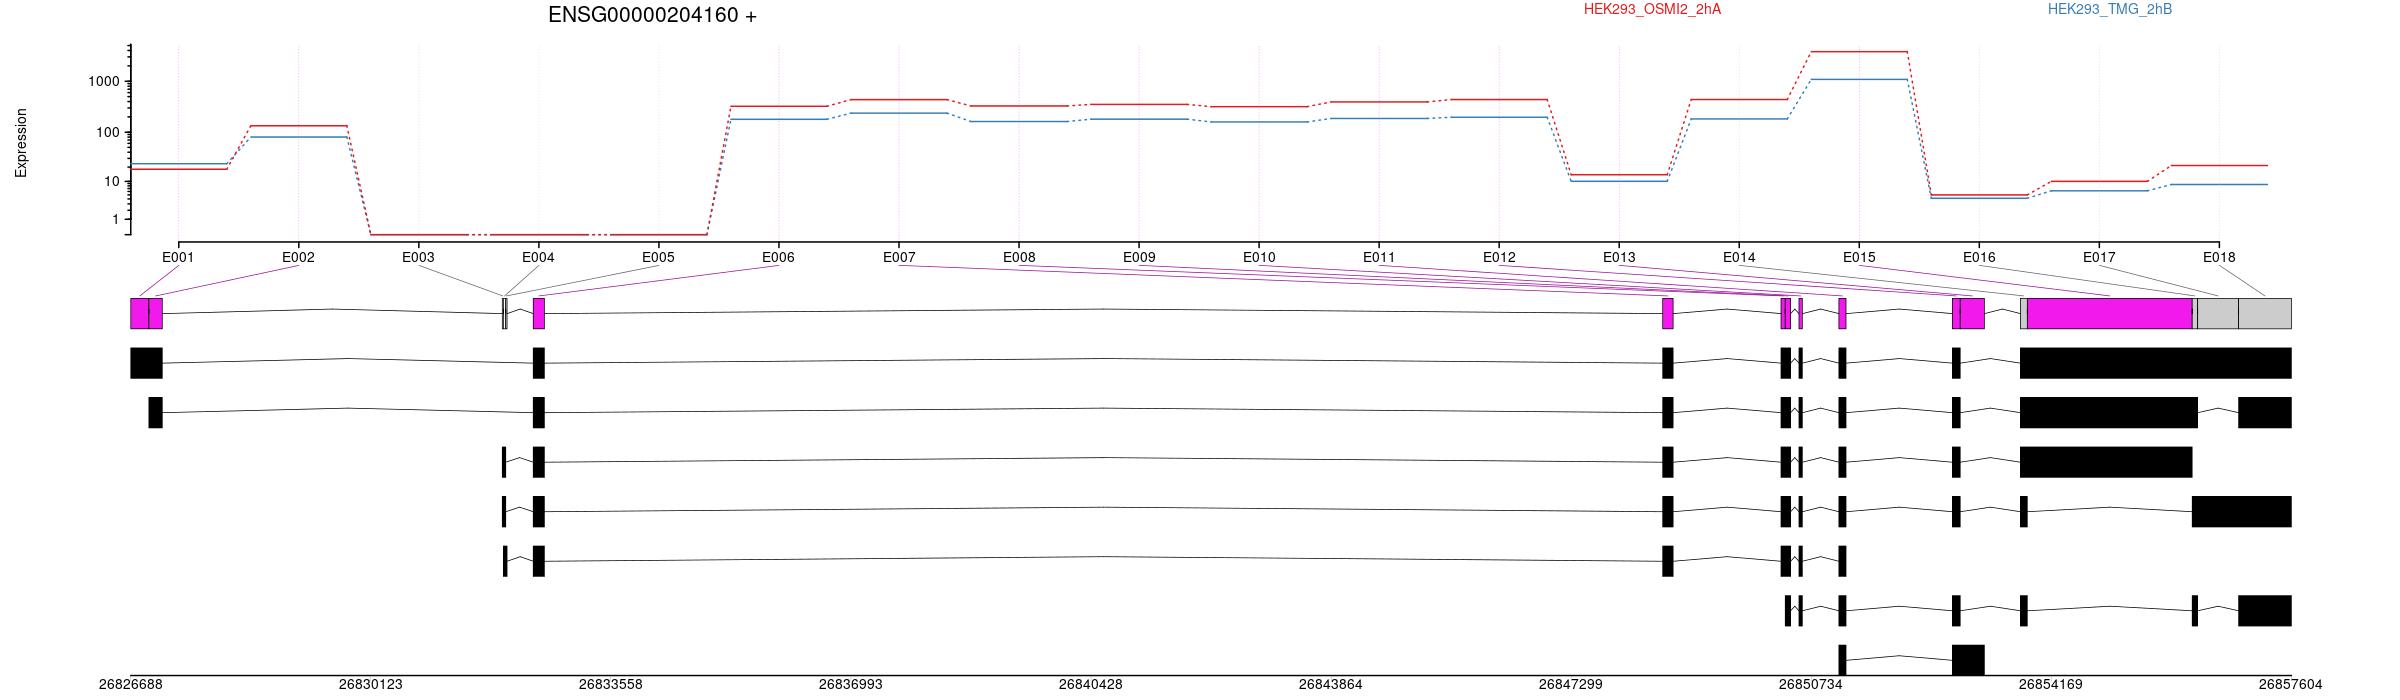Click the y-axis tick value 10
The image size is (2400, 700).
pos(112,181)
